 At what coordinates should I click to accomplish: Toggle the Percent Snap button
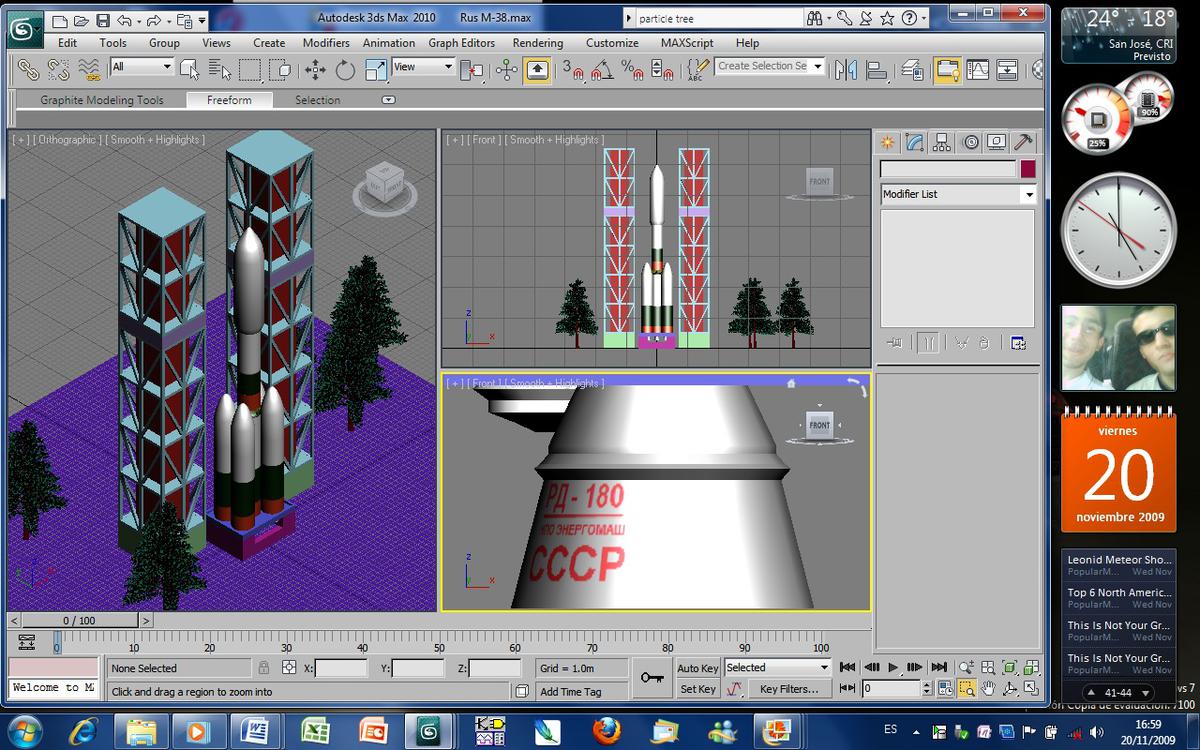click(631, 69)
